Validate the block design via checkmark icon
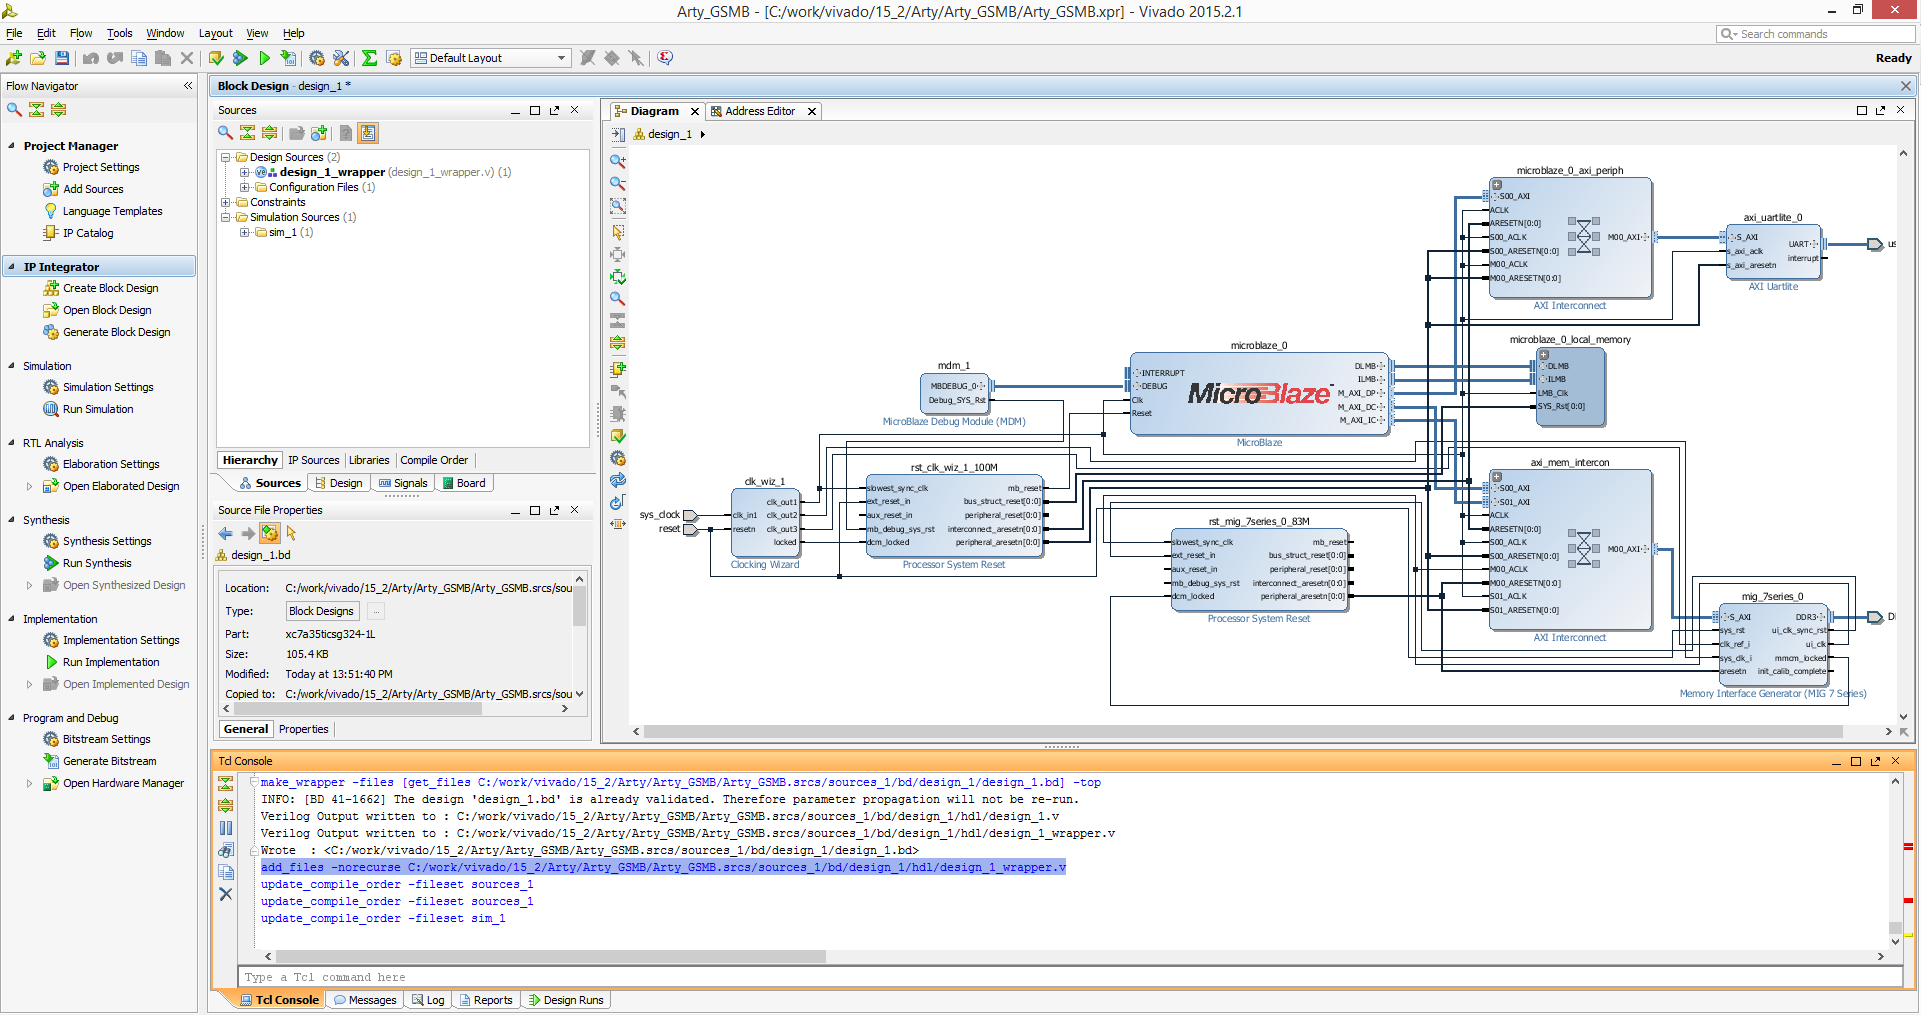 pyautogui.click(x=618, y=436)
